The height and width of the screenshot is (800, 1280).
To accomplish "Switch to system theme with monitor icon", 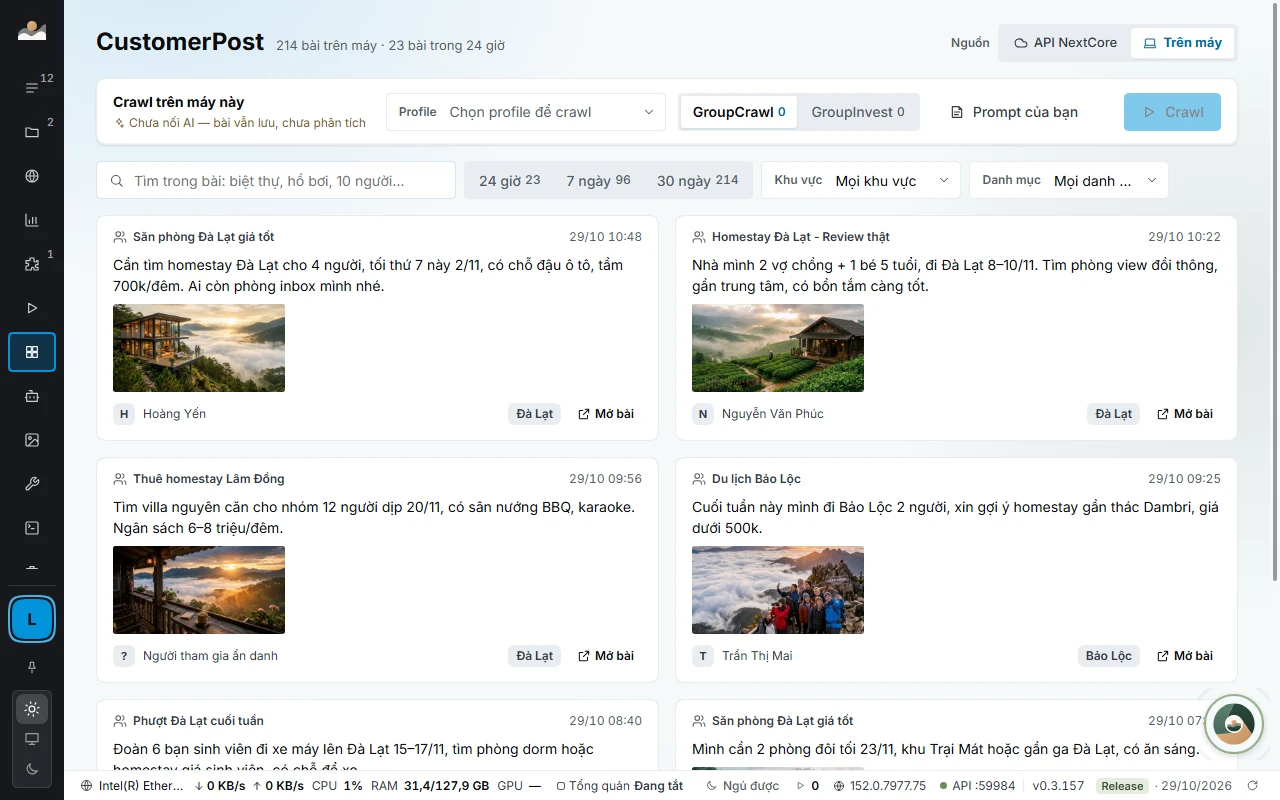I will (32, 739).
